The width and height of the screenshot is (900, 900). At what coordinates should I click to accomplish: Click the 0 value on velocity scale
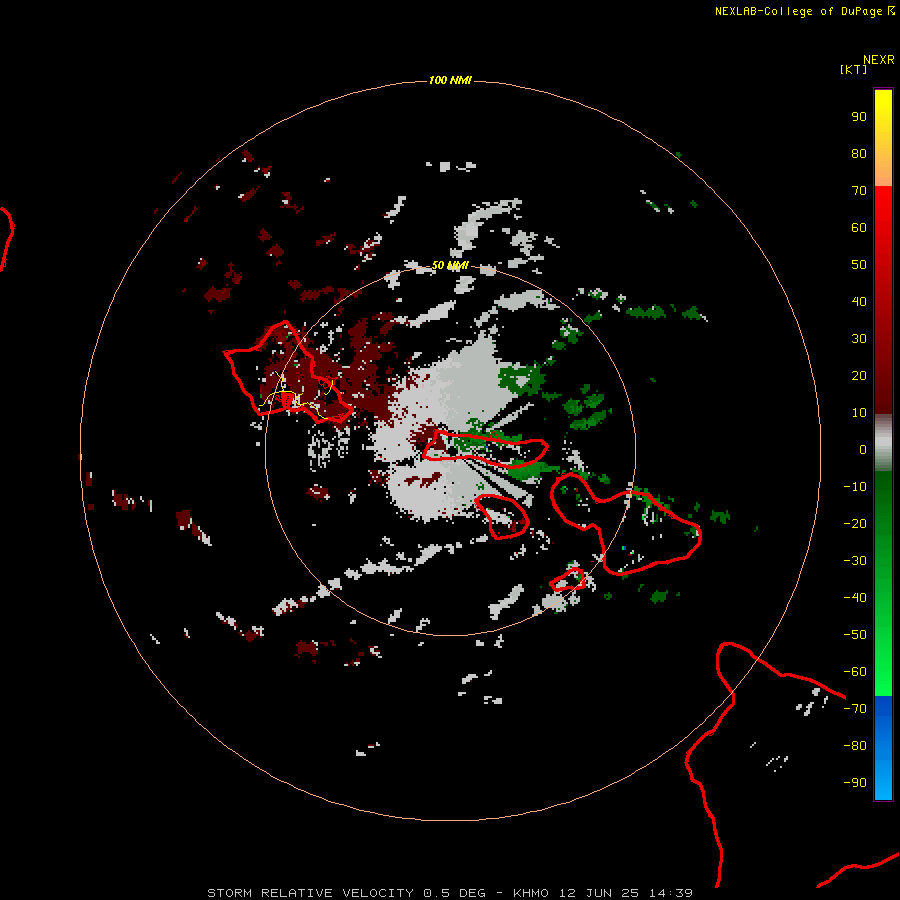click(863, 449)
